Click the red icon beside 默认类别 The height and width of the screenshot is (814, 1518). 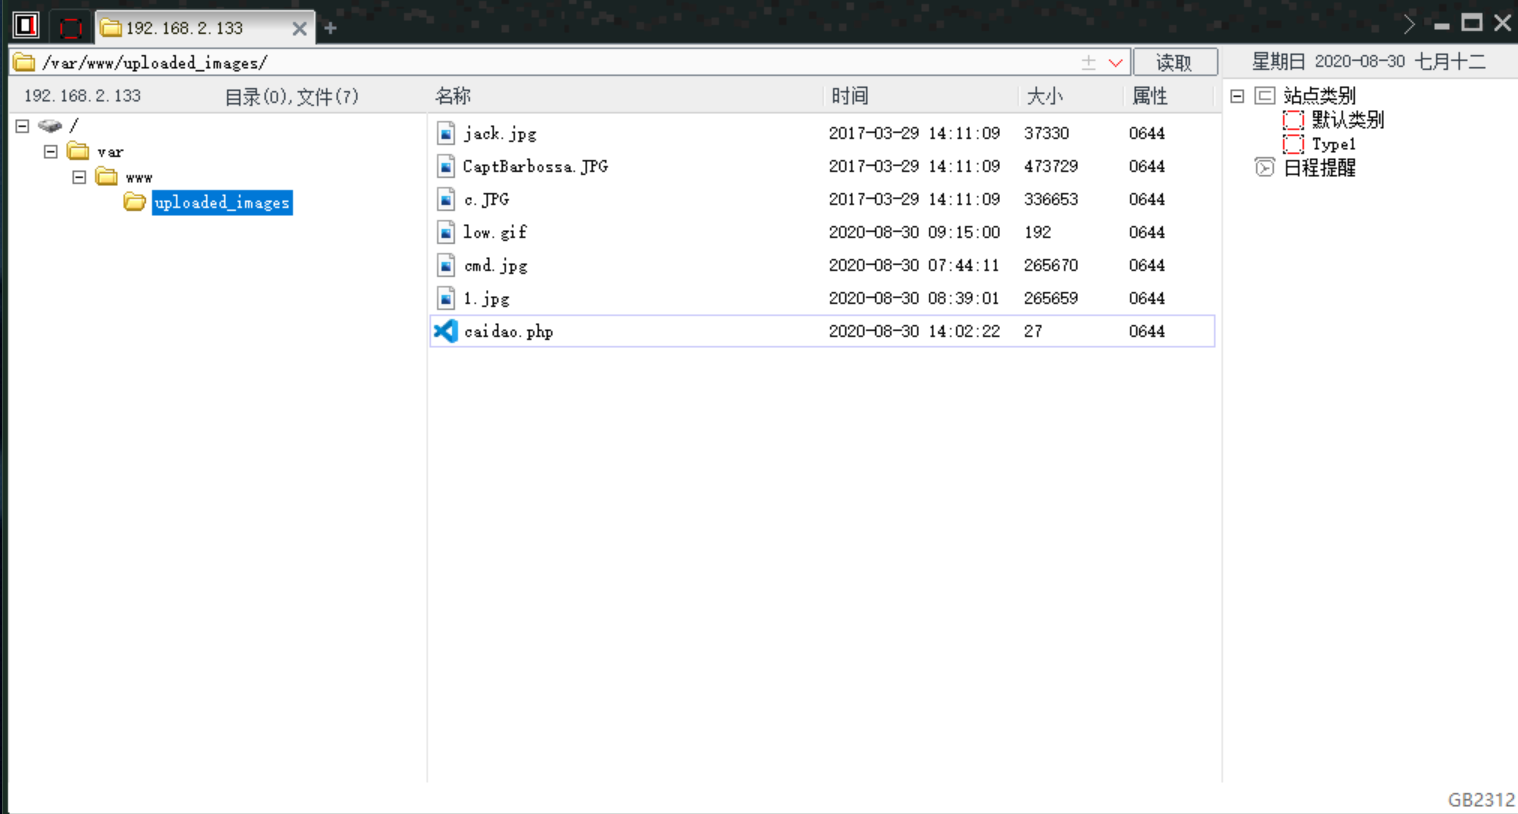[x=1293, y=120]
